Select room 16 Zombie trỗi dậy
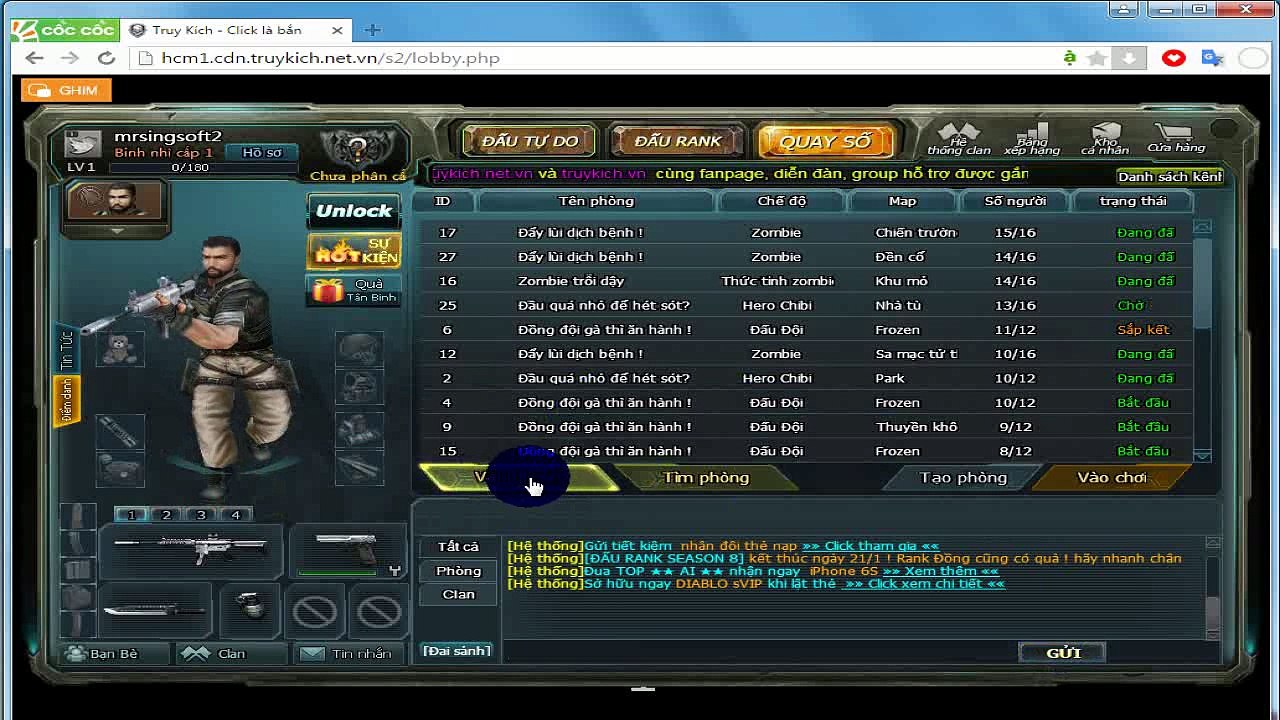 pos(805,281)
